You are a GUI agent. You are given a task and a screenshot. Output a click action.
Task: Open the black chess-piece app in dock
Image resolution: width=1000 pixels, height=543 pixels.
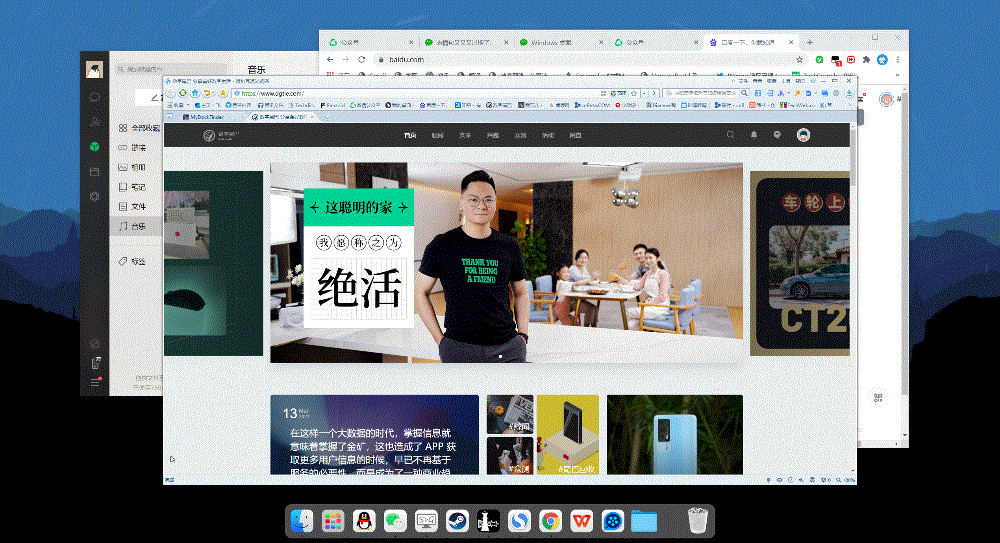[489, 521]
